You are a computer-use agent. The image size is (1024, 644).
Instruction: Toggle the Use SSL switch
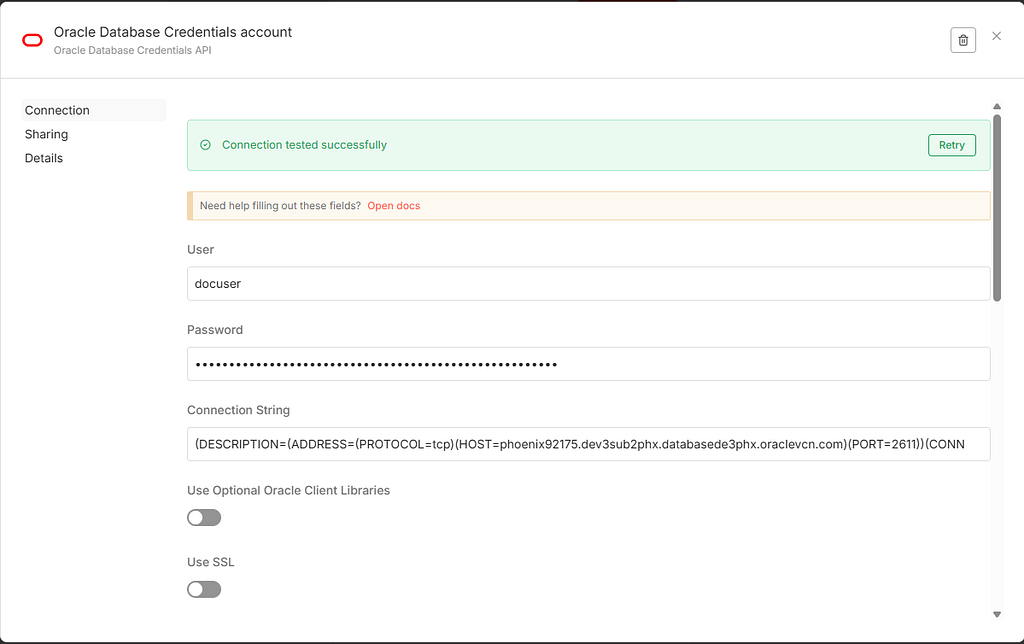pyautogui.click(x=204, y=590)
